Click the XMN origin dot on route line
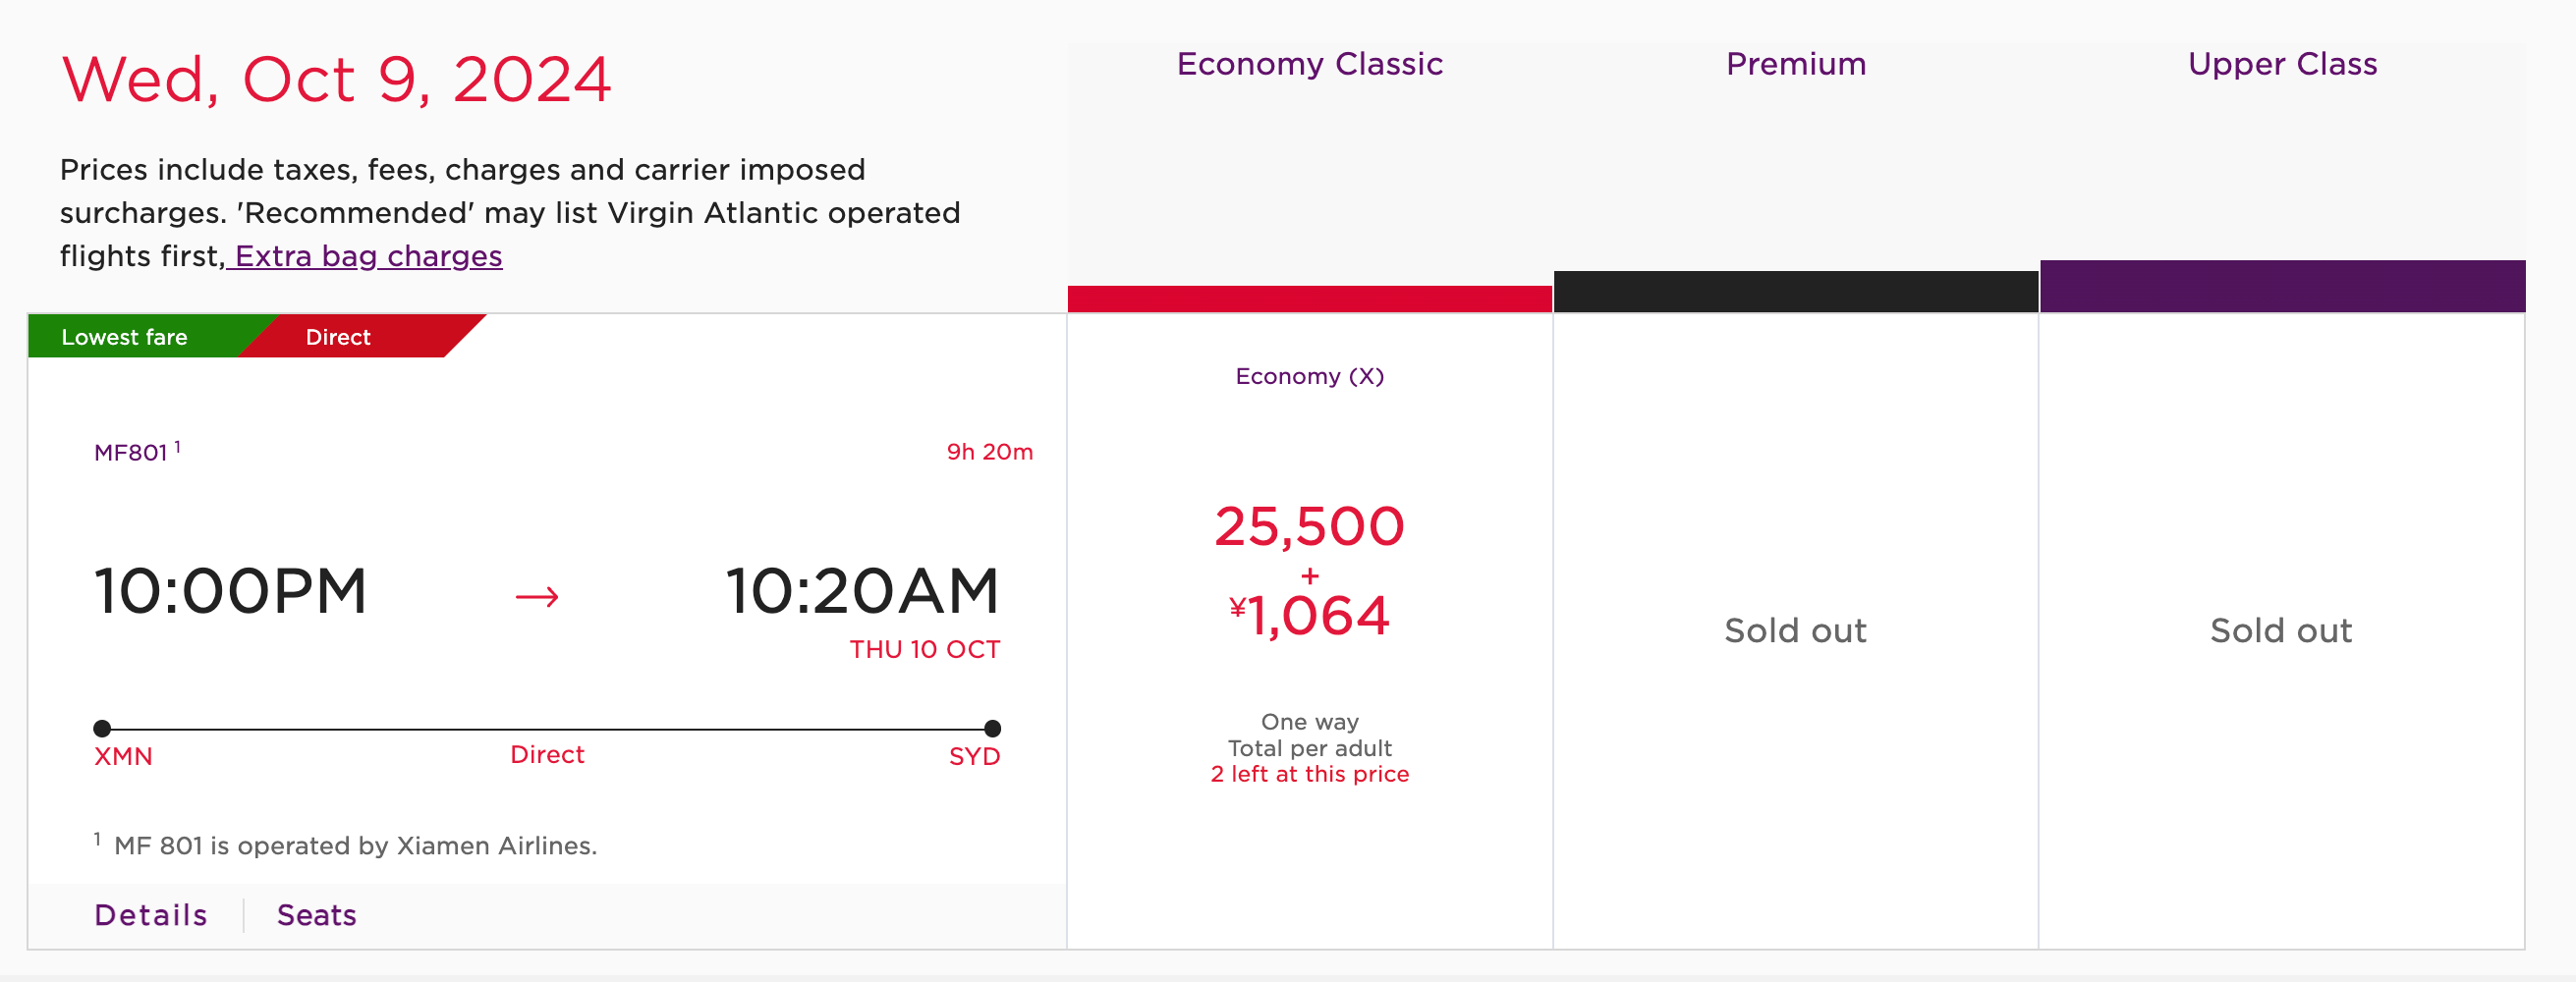The width and height of the screenshot is (2576, 982). tap(102, 728)
